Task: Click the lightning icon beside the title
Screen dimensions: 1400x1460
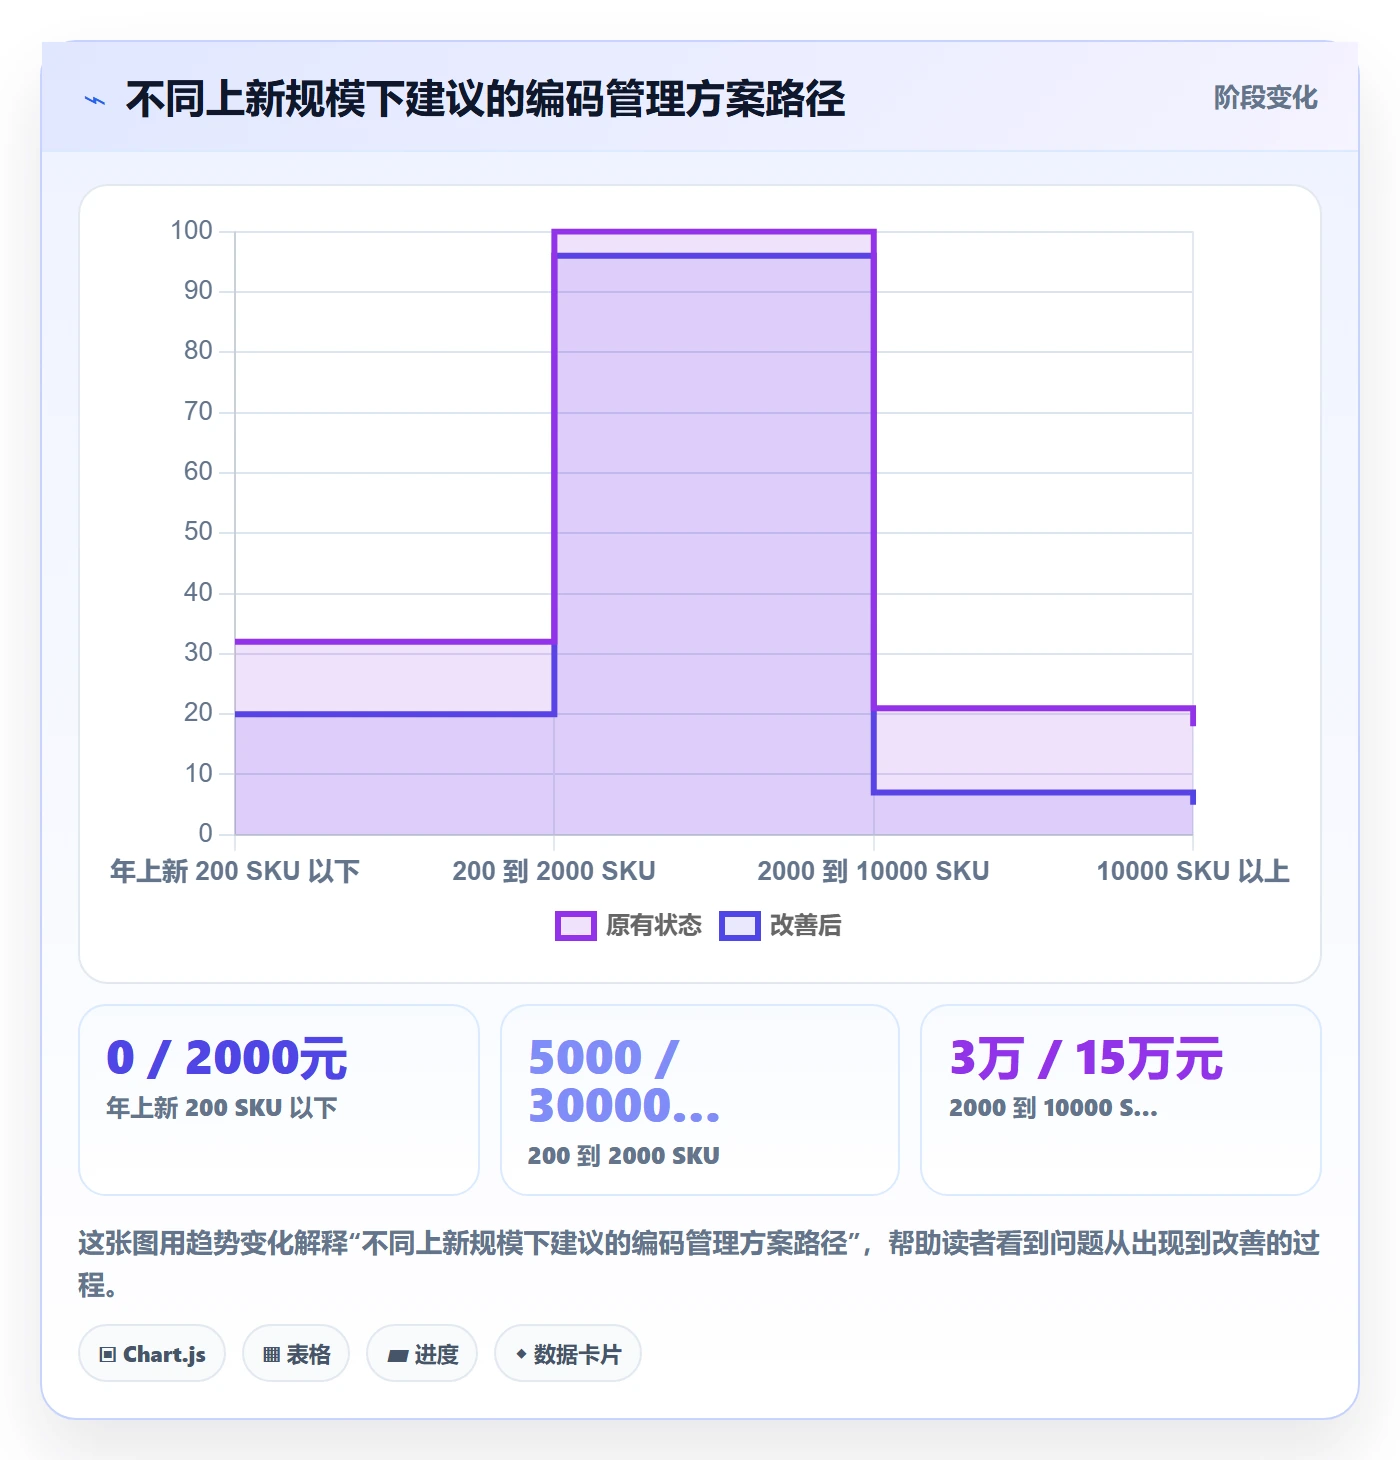Action: tap(95, 100)
